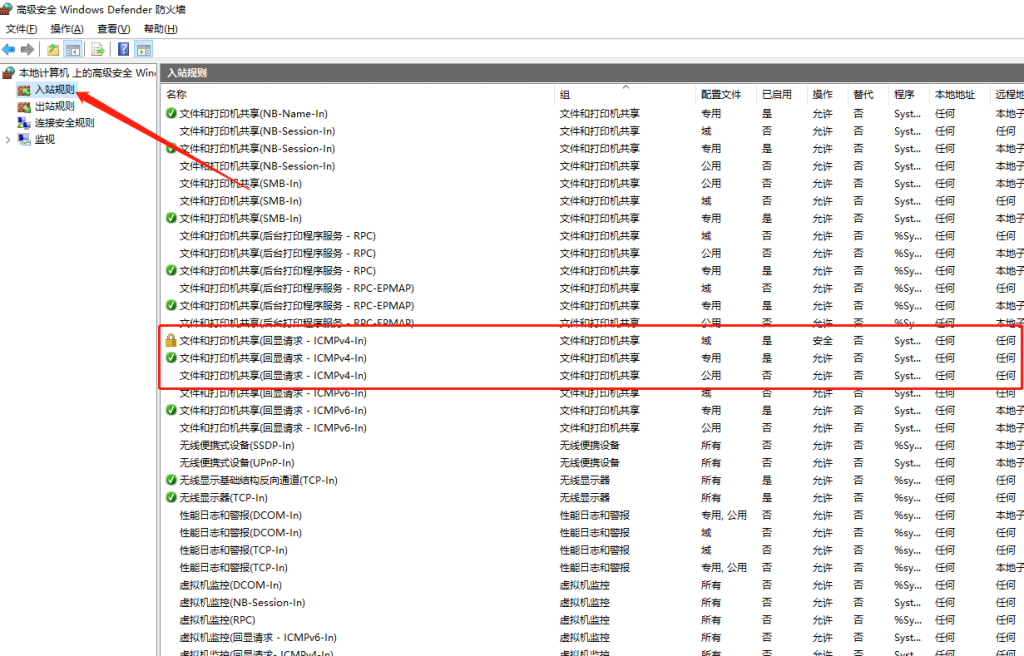1024x656 pixels.
Task: Click the 出站规则 tree icon
Action: tap(24, 107)
